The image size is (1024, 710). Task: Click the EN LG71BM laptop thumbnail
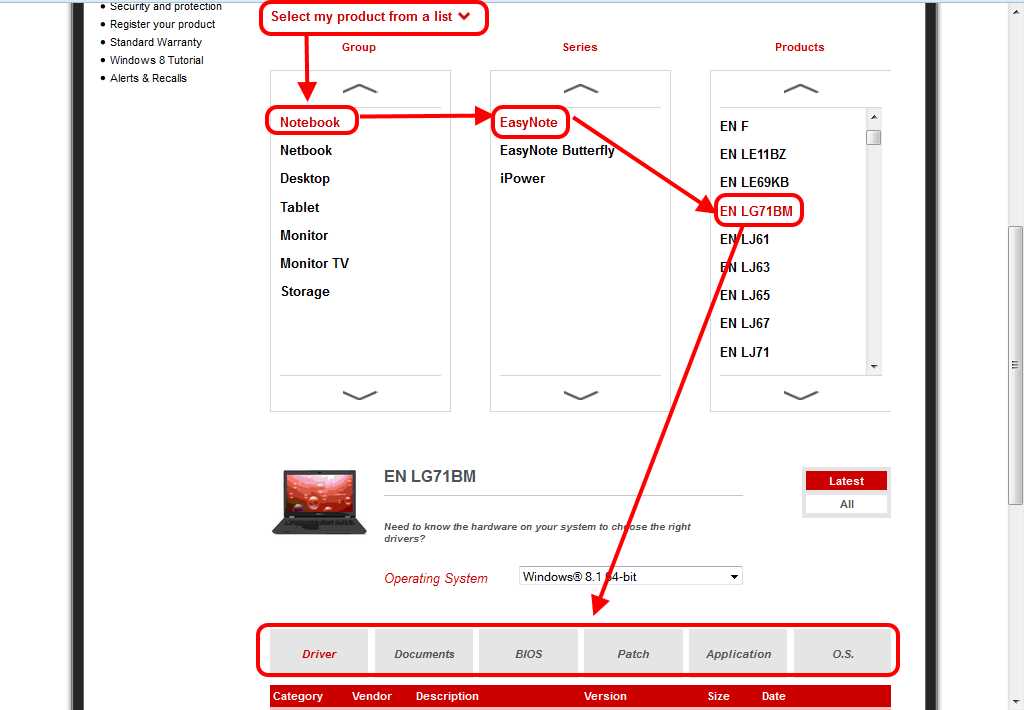[319, 502]
